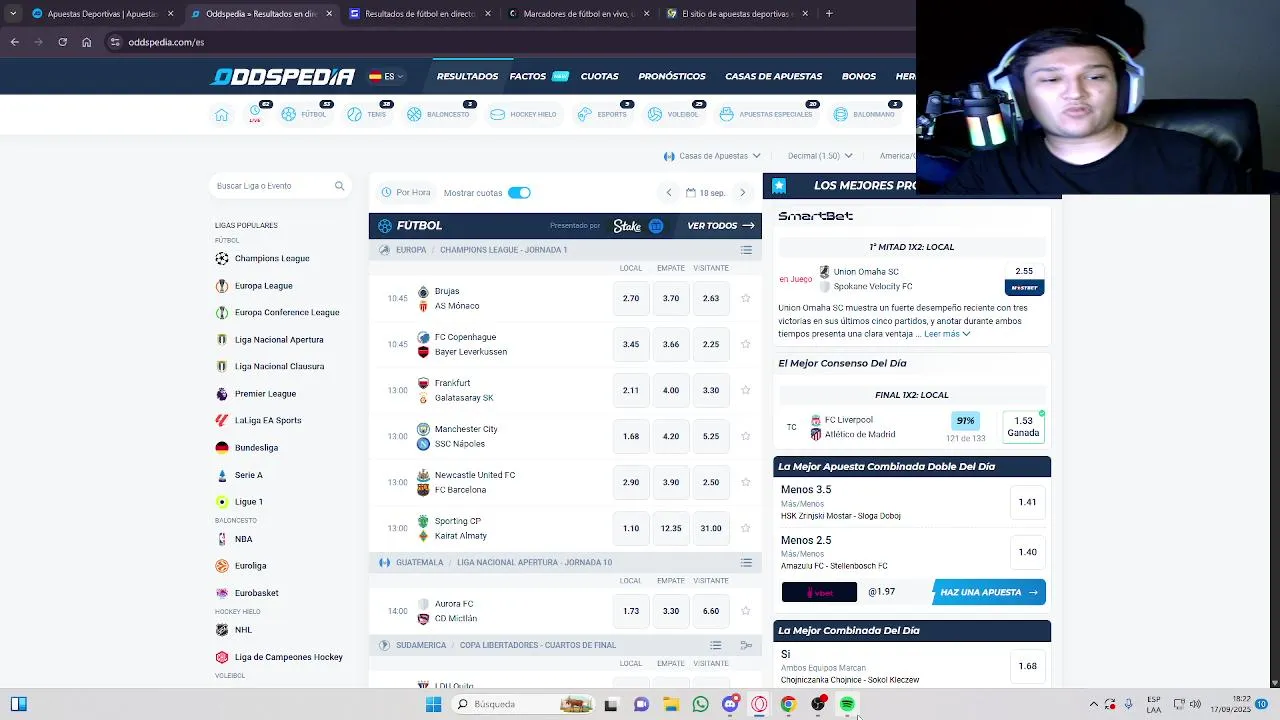Click the browser reload button
This screenshot has height=720, width=1280.
[62, 42]
